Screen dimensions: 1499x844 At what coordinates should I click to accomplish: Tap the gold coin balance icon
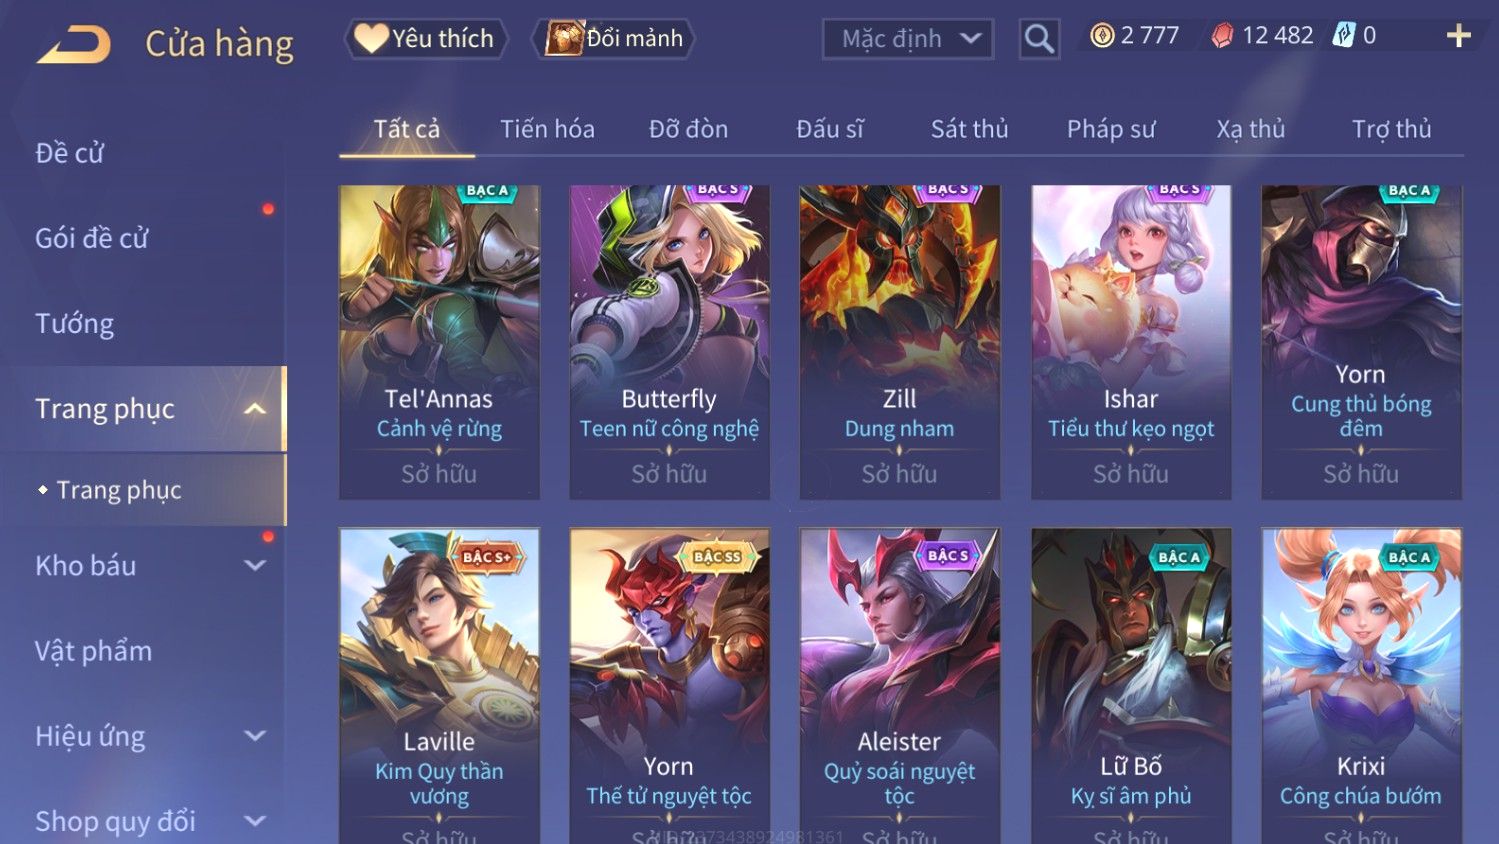[1102, 36]
